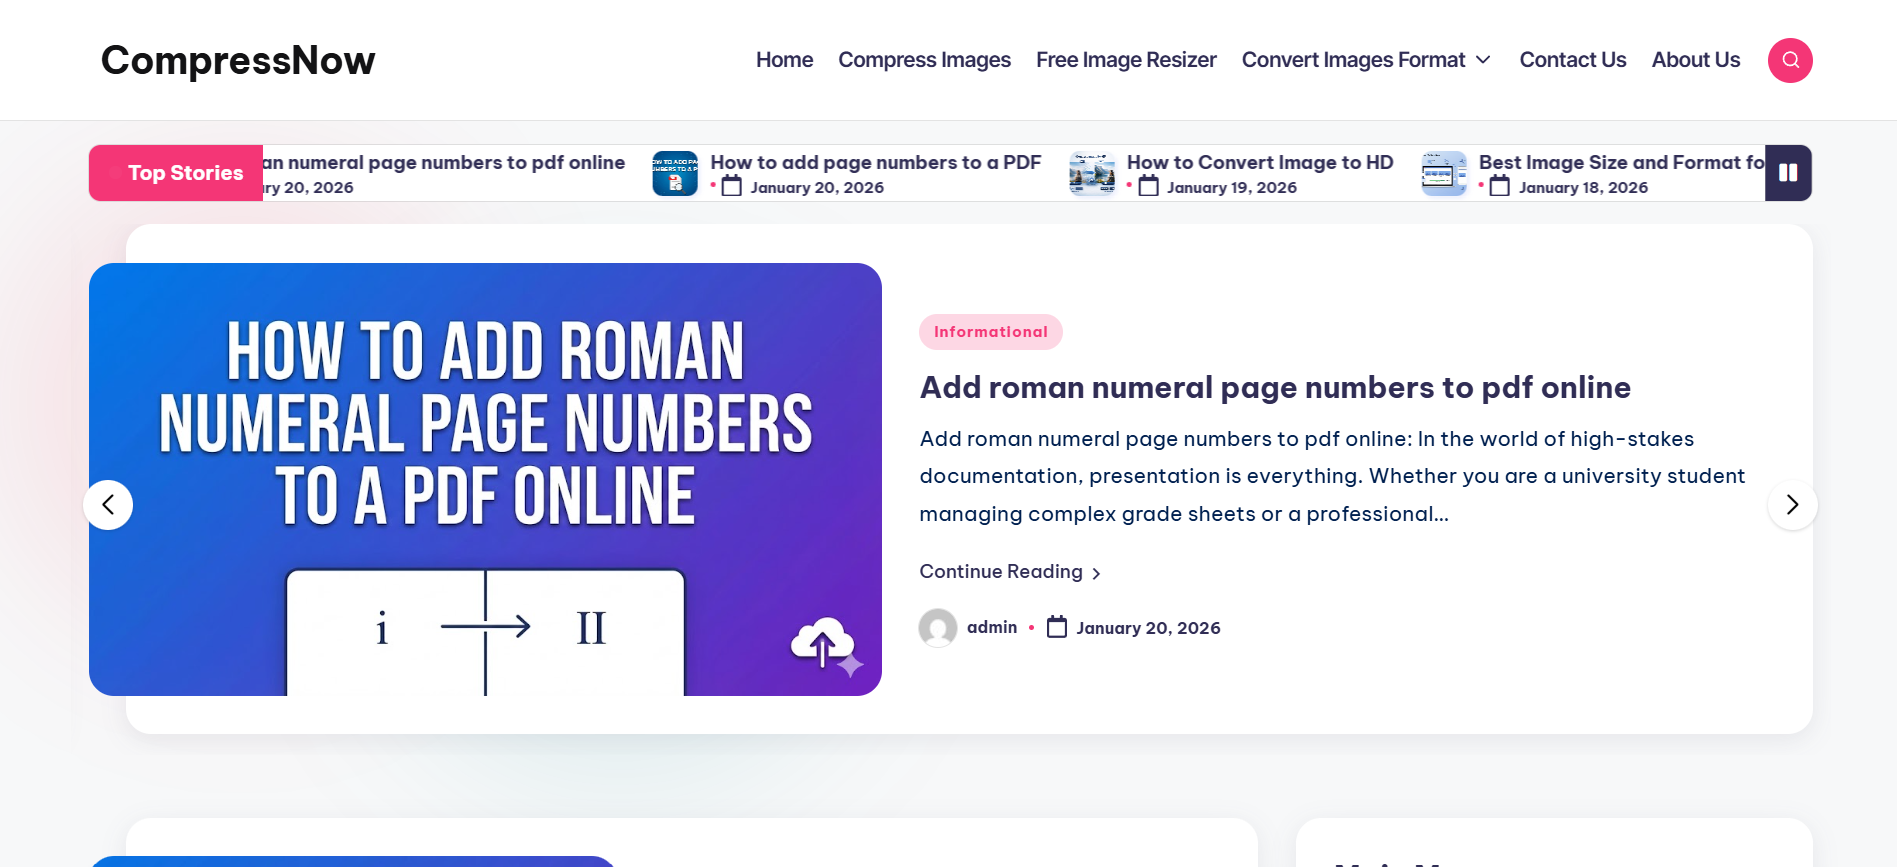The height and width of the screenshot is (867, 1897).
Task: Click the January 20, 2026 post date
Action: (1148, 628)
